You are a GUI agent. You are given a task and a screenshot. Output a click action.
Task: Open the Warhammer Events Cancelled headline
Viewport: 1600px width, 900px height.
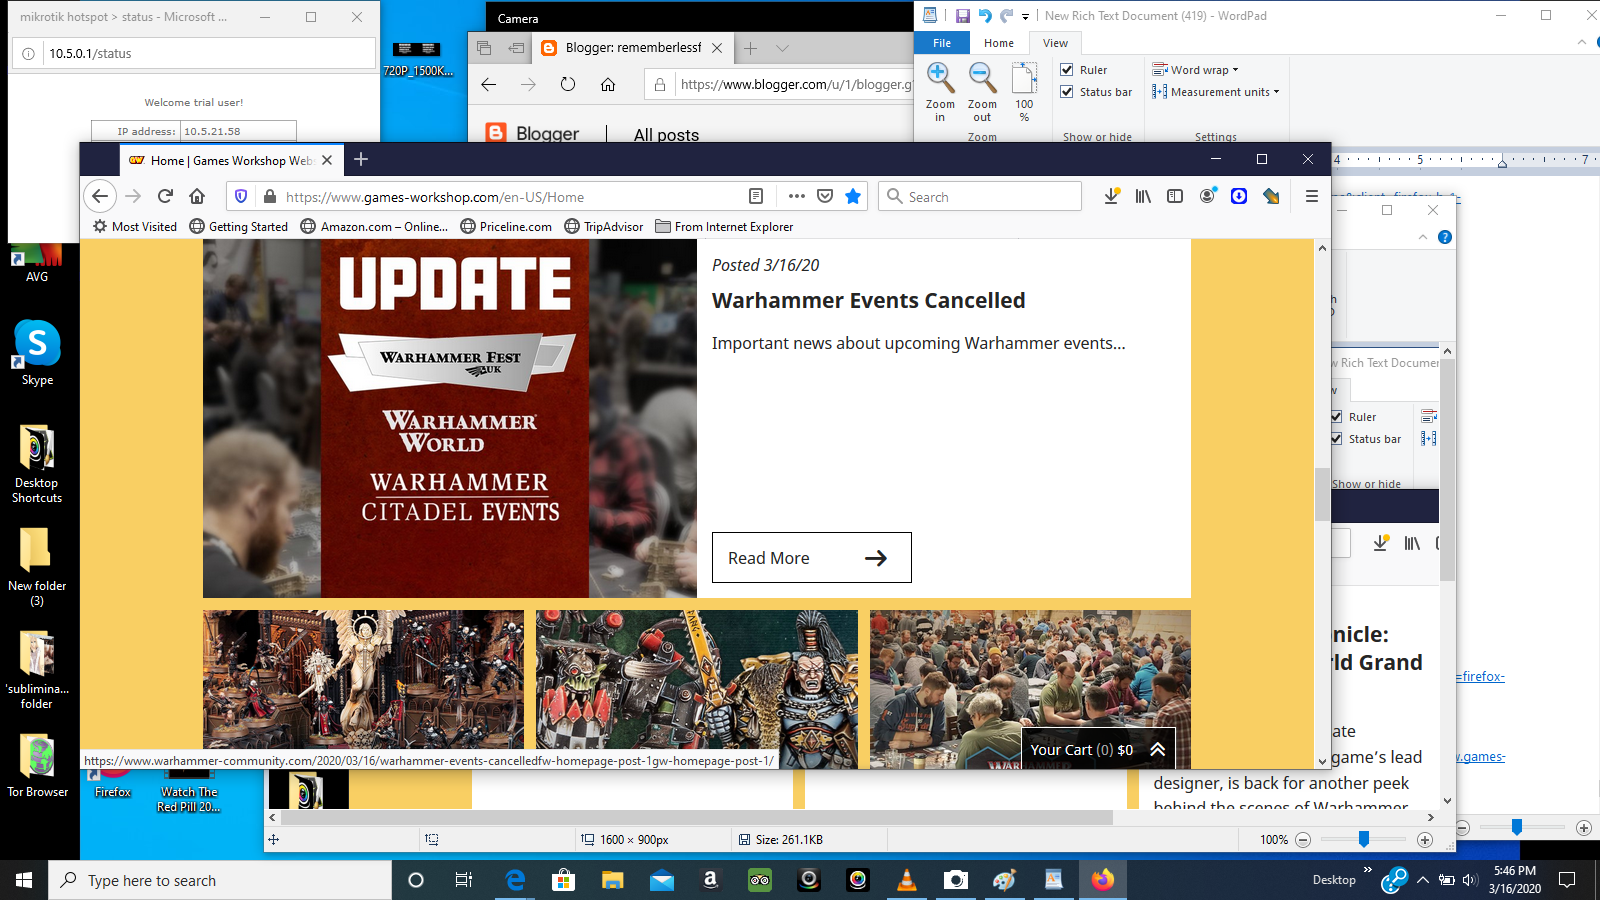[868, 301]
